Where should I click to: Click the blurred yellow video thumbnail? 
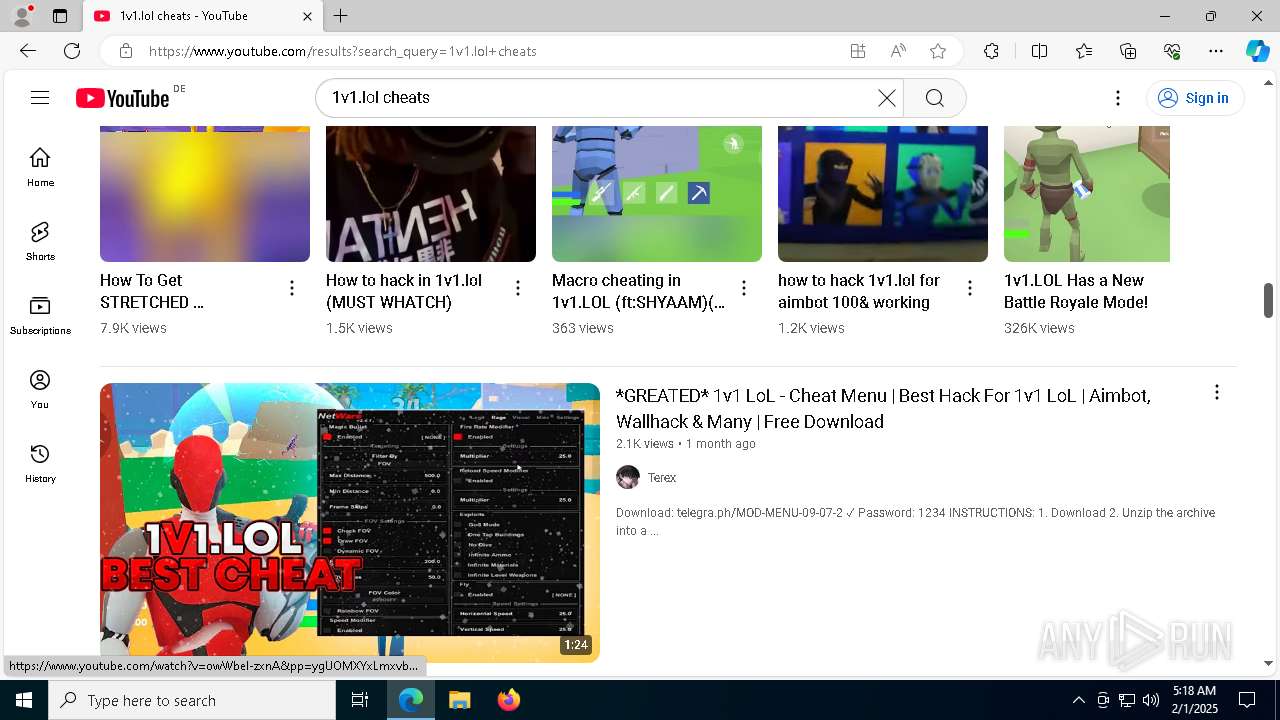coord(205,194)
